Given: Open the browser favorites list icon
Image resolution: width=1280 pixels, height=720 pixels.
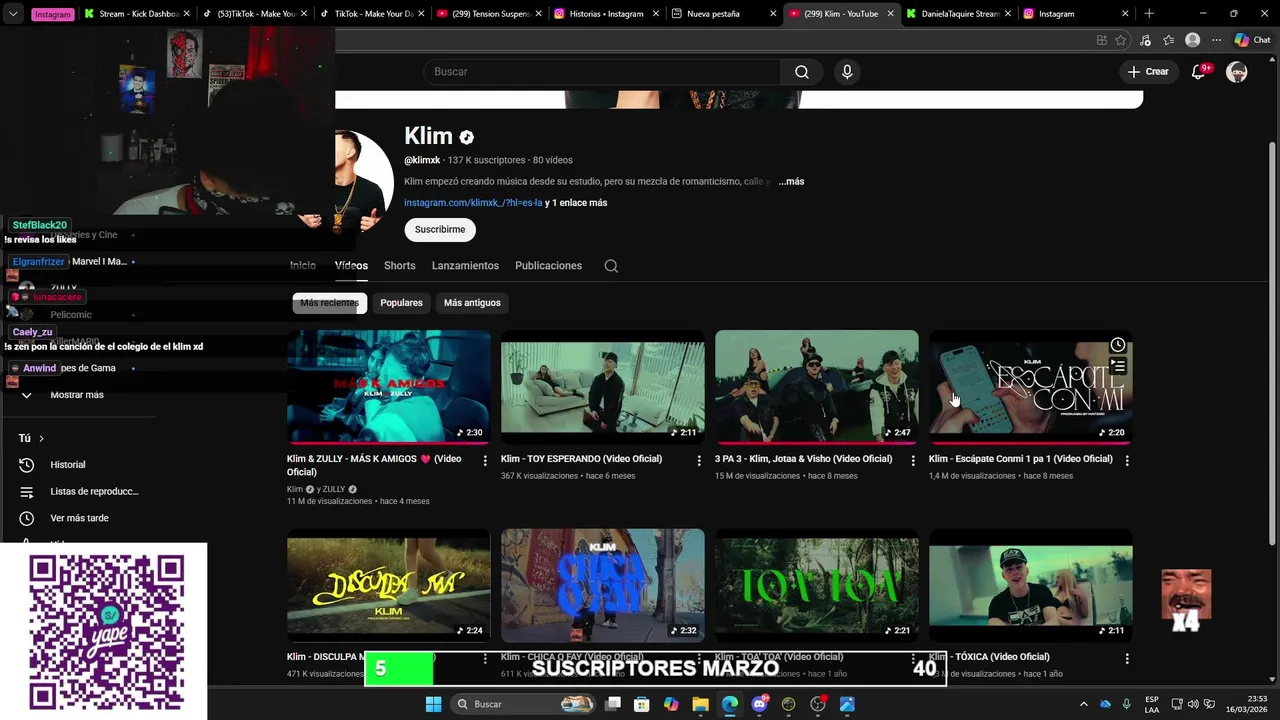Looking at the screenshot, I should coord(1168,40).
